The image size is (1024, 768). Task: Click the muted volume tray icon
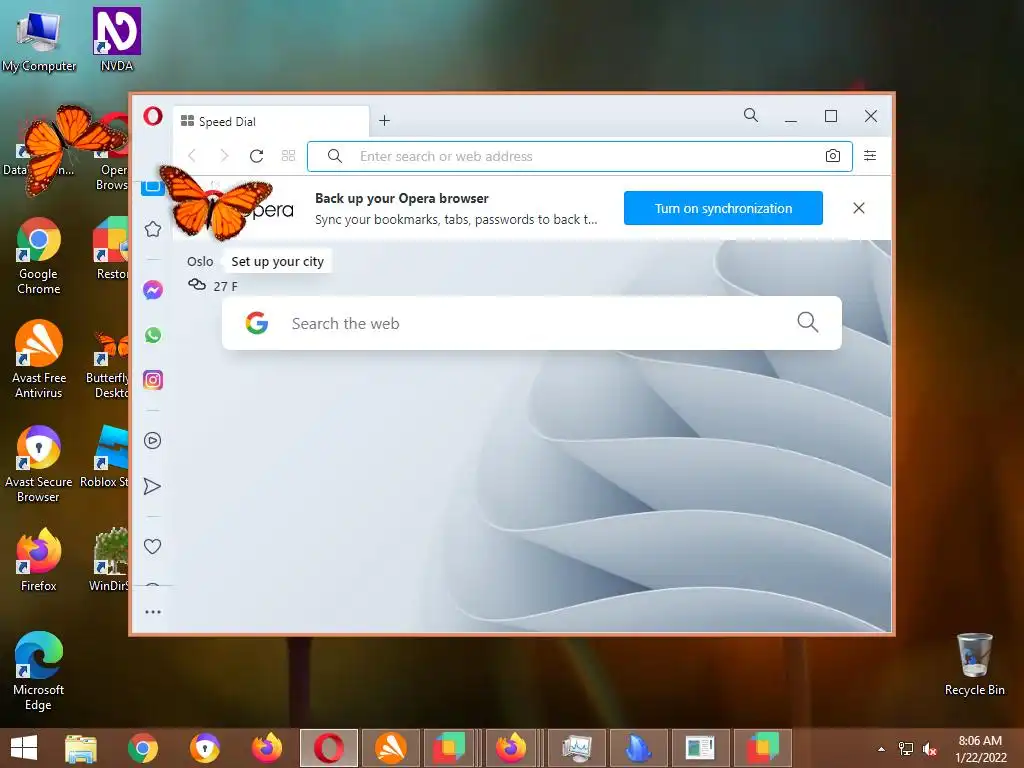point(929,749)
